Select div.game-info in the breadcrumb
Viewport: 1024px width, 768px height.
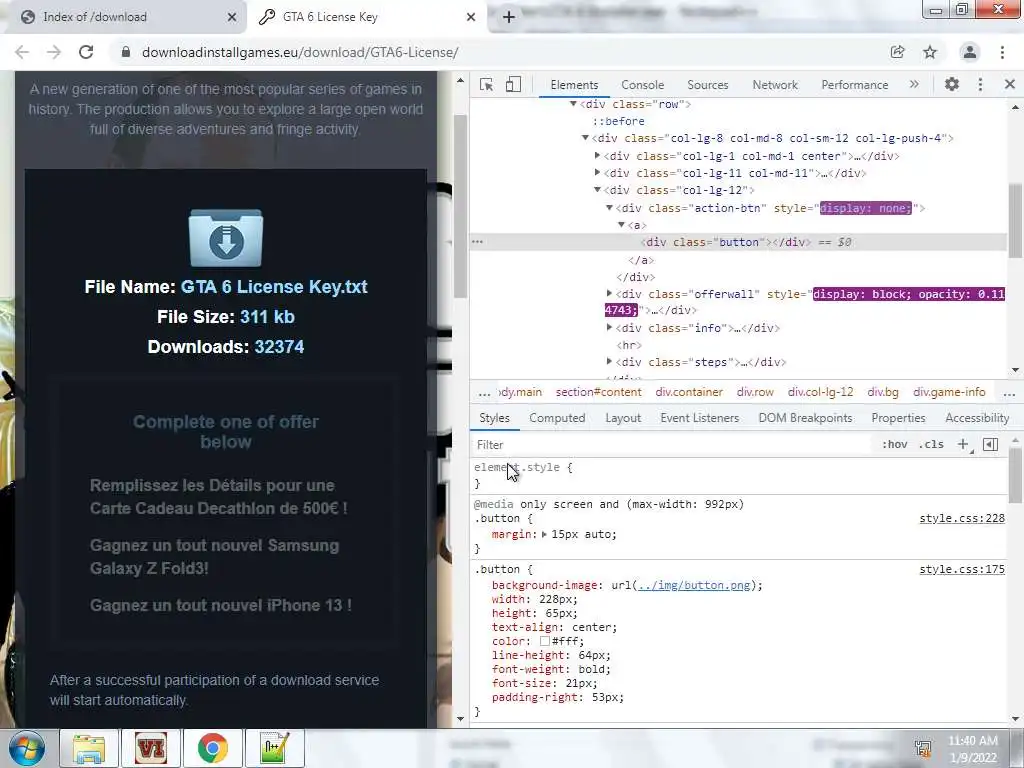[x=949, y=392]
